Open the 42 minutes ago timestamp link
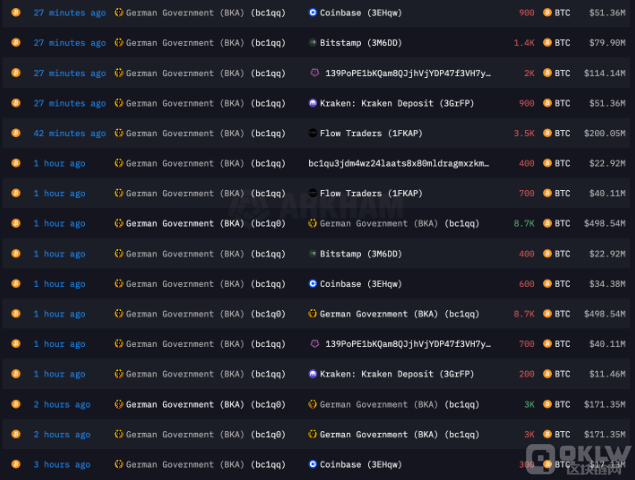The height and width of the screenshot is (480, 635). click(x=70, y=133)
